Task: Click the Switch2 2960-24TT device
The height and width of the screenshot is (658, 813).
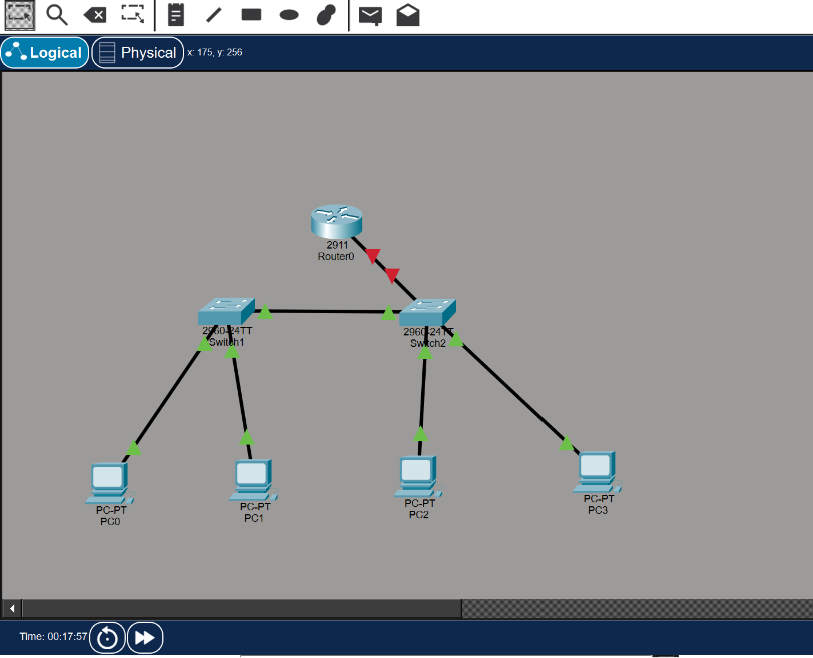Action: (428, 313)
